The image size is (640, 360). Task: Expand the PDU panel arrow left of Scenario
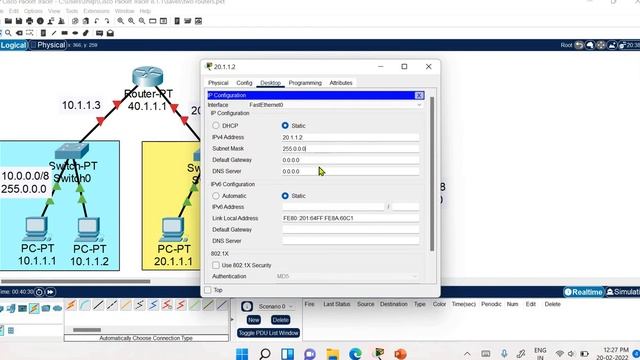click(232, 319)
